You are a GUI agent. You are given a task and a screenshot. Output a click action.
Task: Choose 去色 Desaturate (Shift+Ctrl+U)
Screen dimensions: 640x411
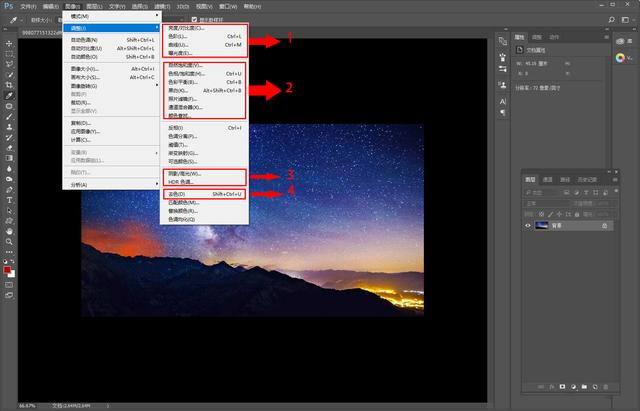[x=204, y=194]
